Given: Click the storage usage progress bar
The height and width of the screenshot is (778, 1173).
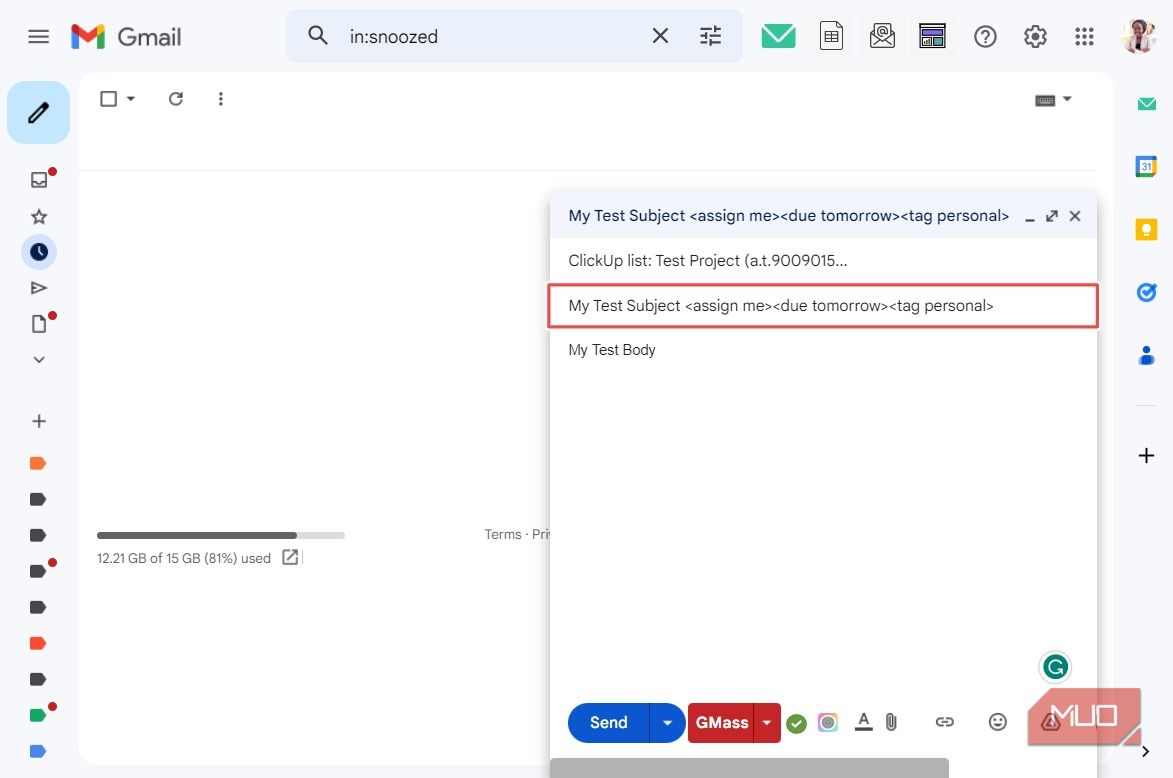Looking at the screenshot, I should (x=221, y=535).
